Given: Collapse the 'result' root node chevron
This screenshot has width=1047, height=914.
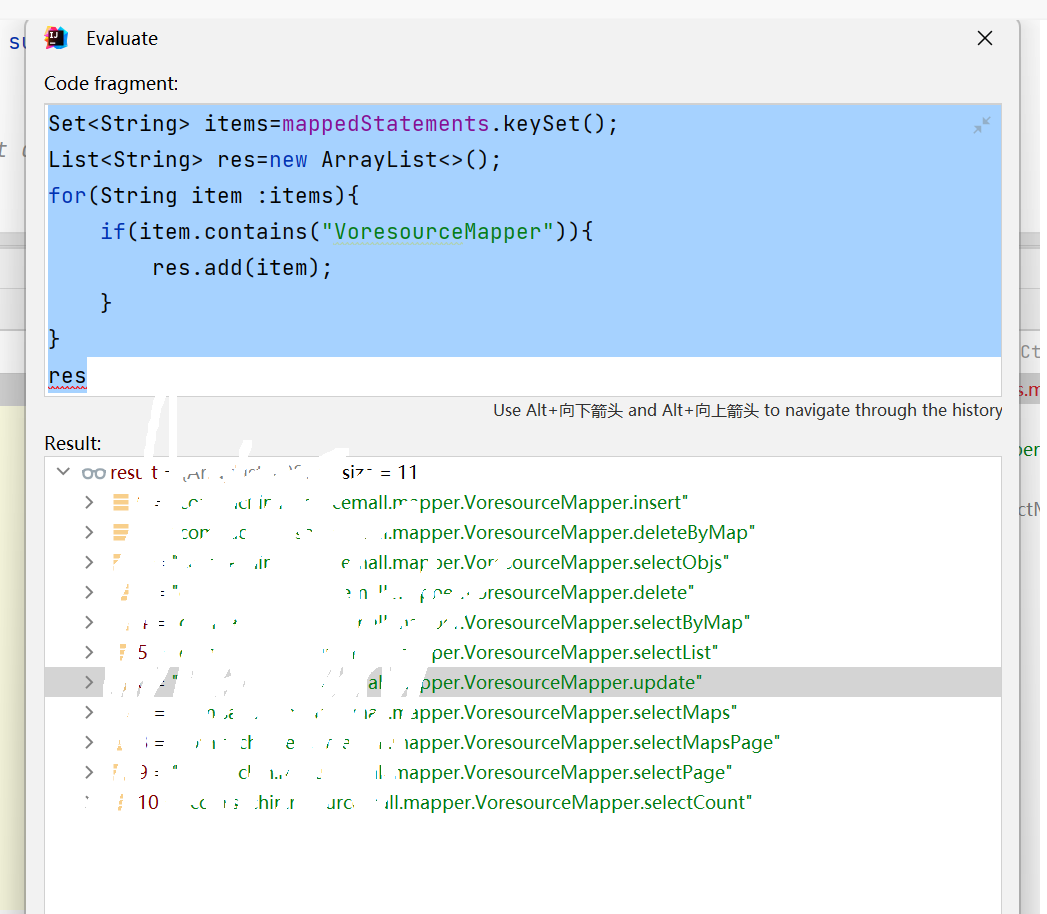Looking at the screenshot, I should tap(63, 471).
